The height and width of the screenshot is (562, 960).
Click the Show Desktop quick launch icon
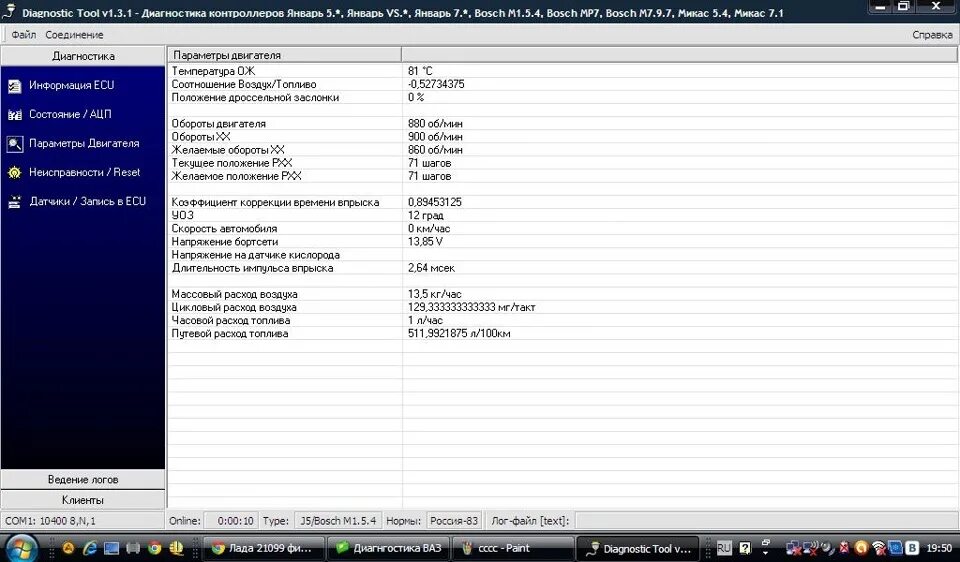[111, 548]
